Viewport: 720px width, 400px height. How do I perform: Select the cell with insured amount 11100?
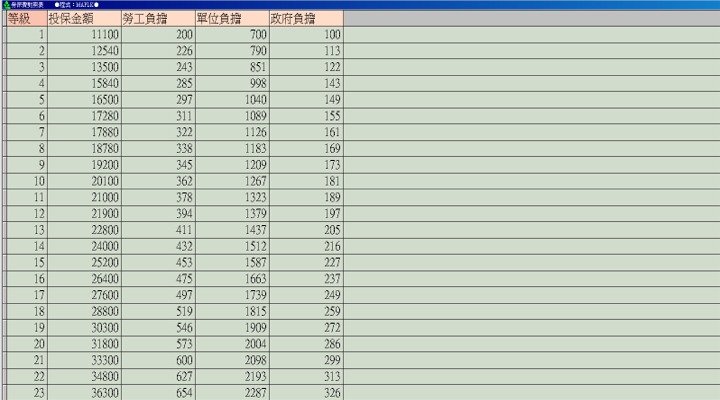[83, 35]
